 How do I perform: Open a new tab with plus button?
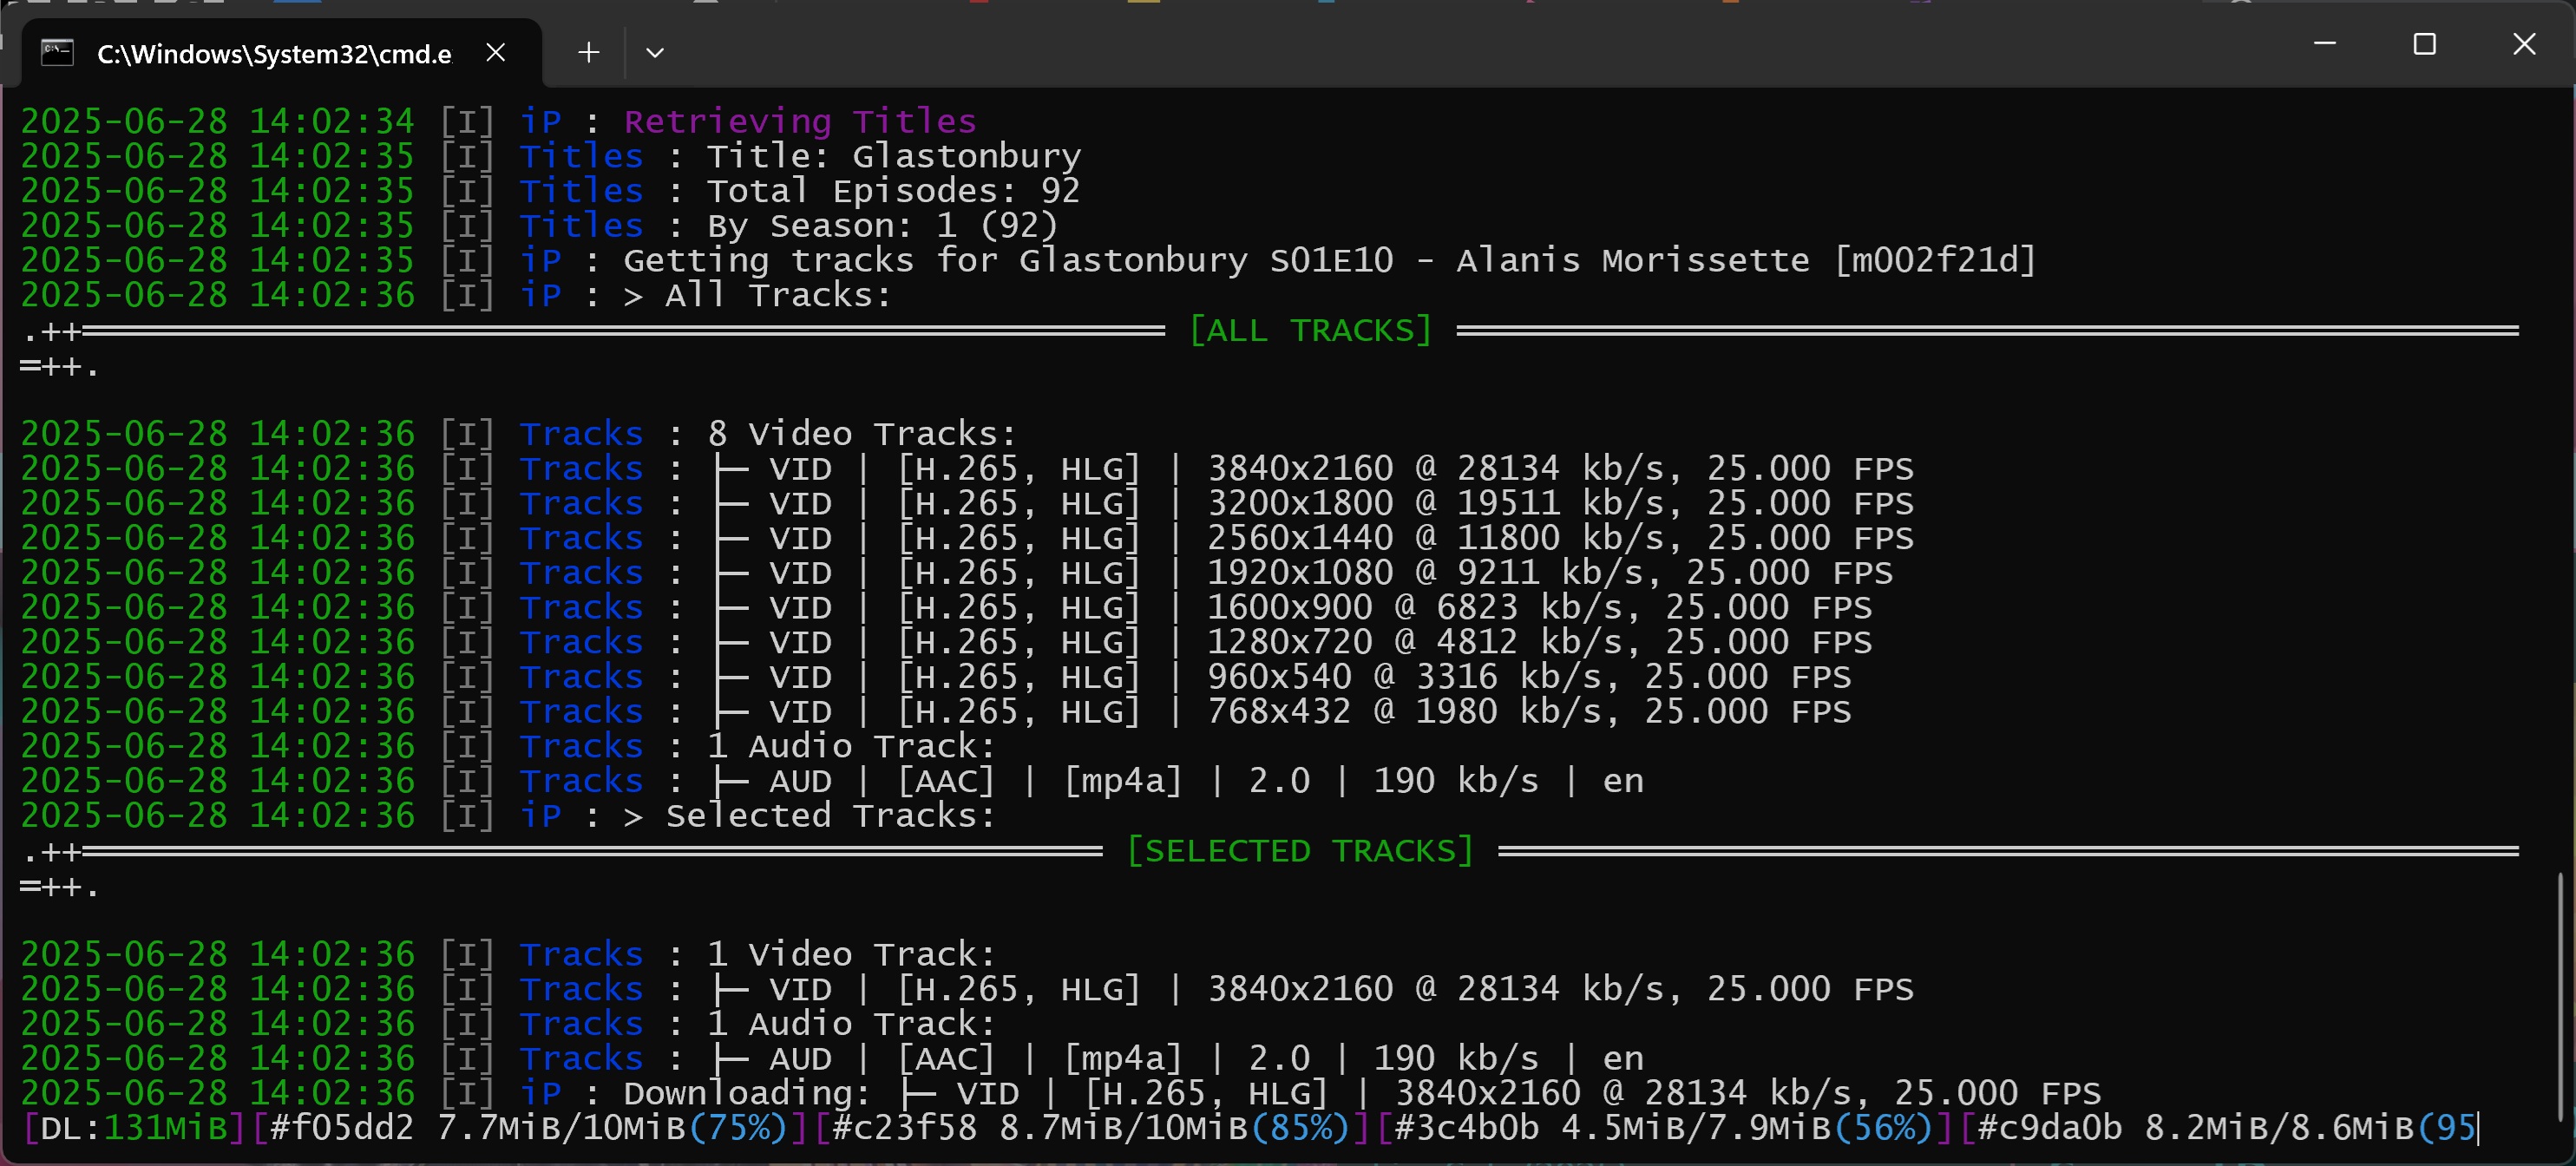pyautogui.click(x=588, y=52)
